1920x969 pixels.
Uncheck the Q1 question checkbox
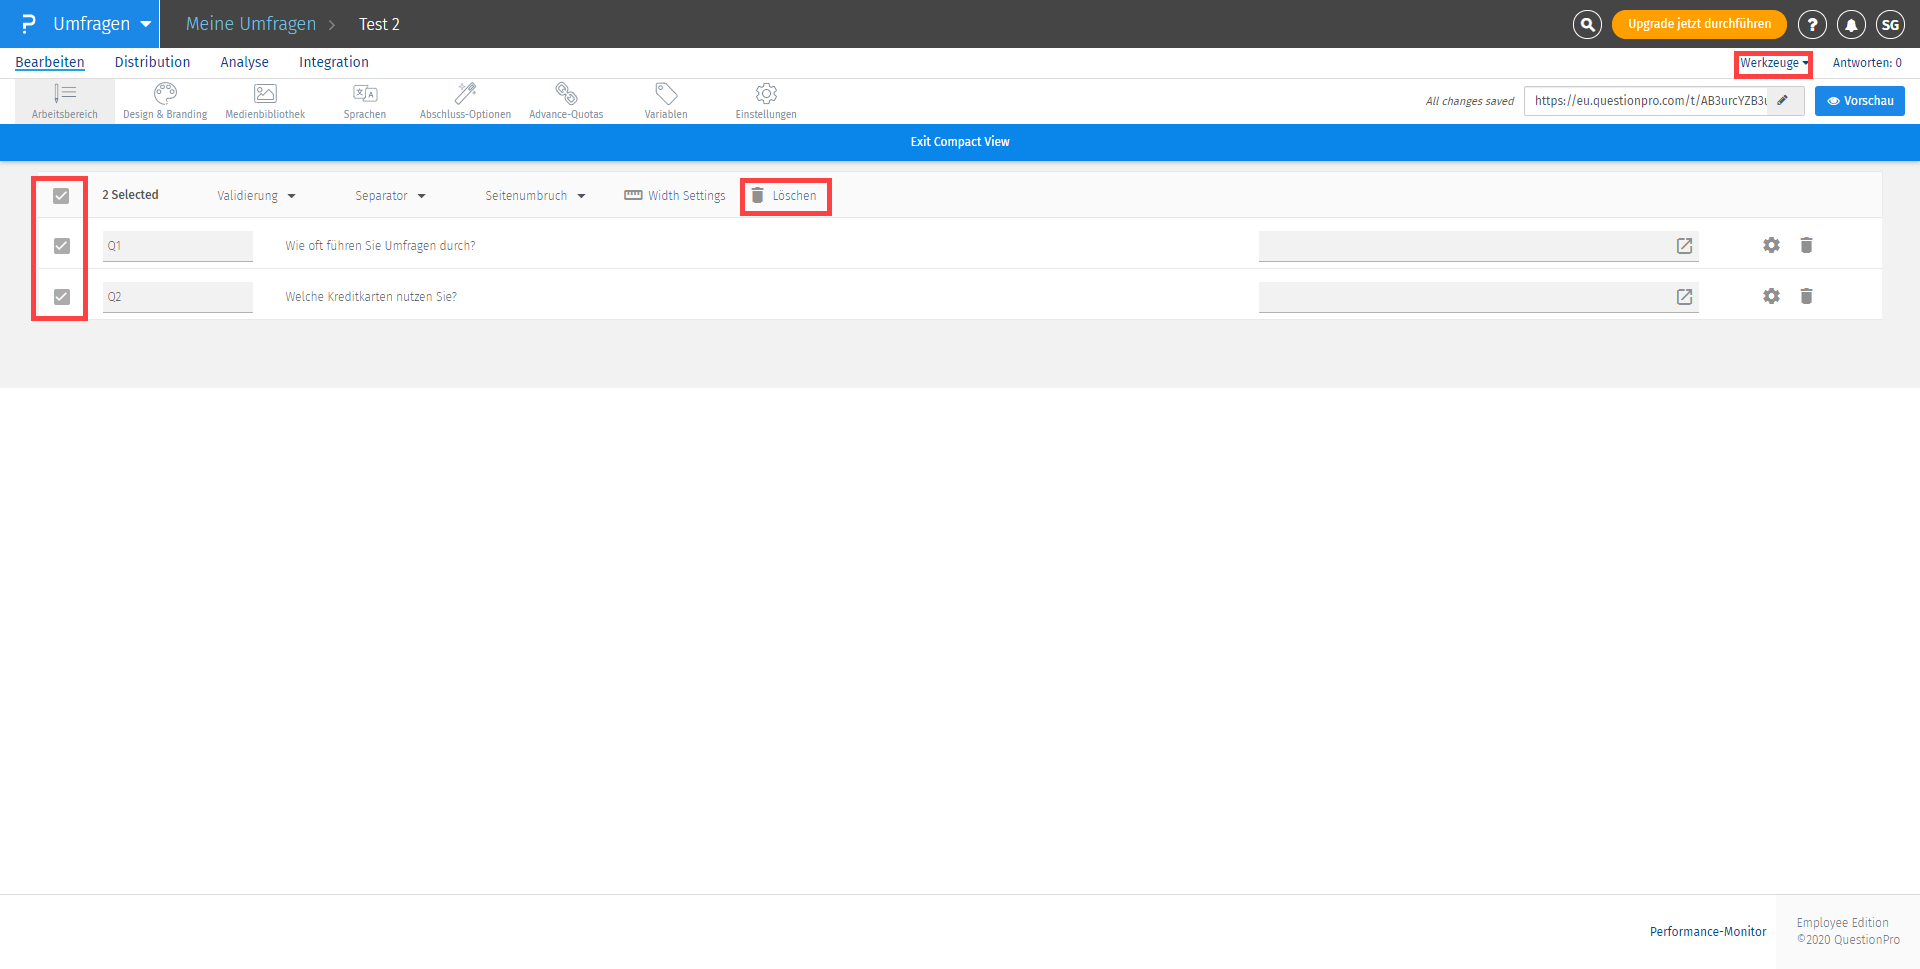click(61, 246)
